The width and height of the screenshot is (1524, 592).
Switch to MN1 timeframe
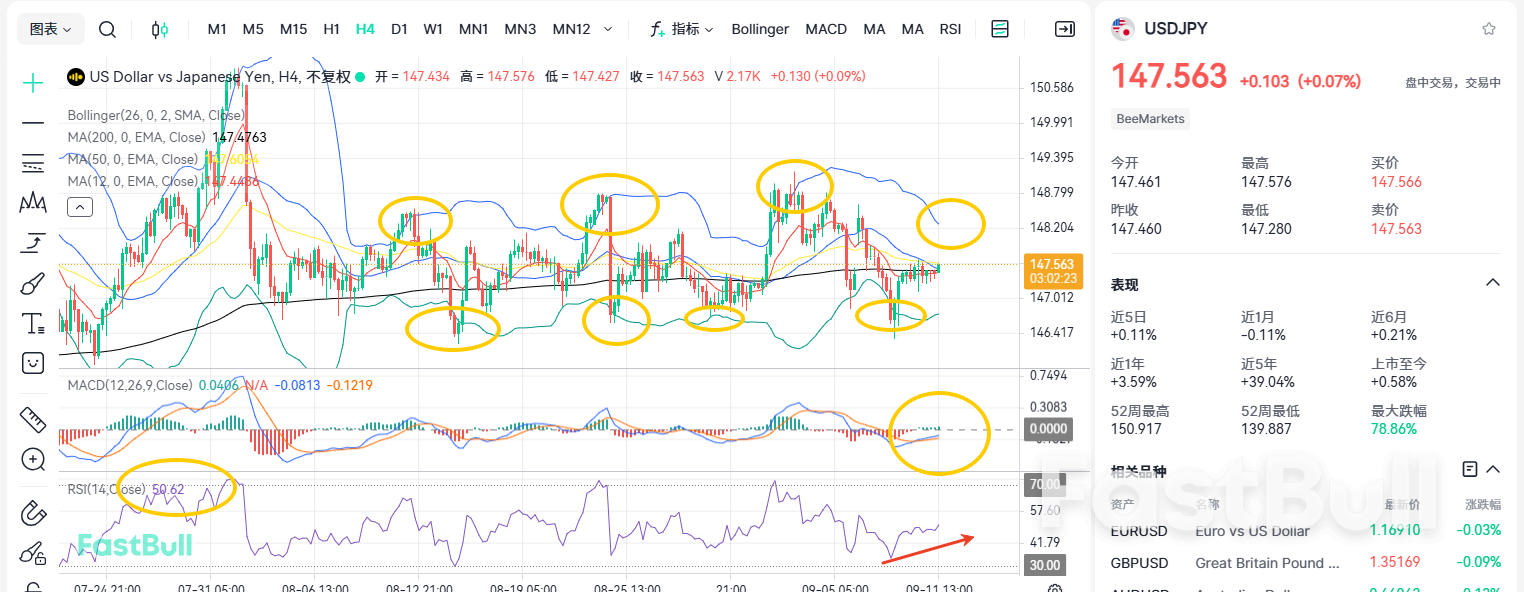tap(474, 29)
